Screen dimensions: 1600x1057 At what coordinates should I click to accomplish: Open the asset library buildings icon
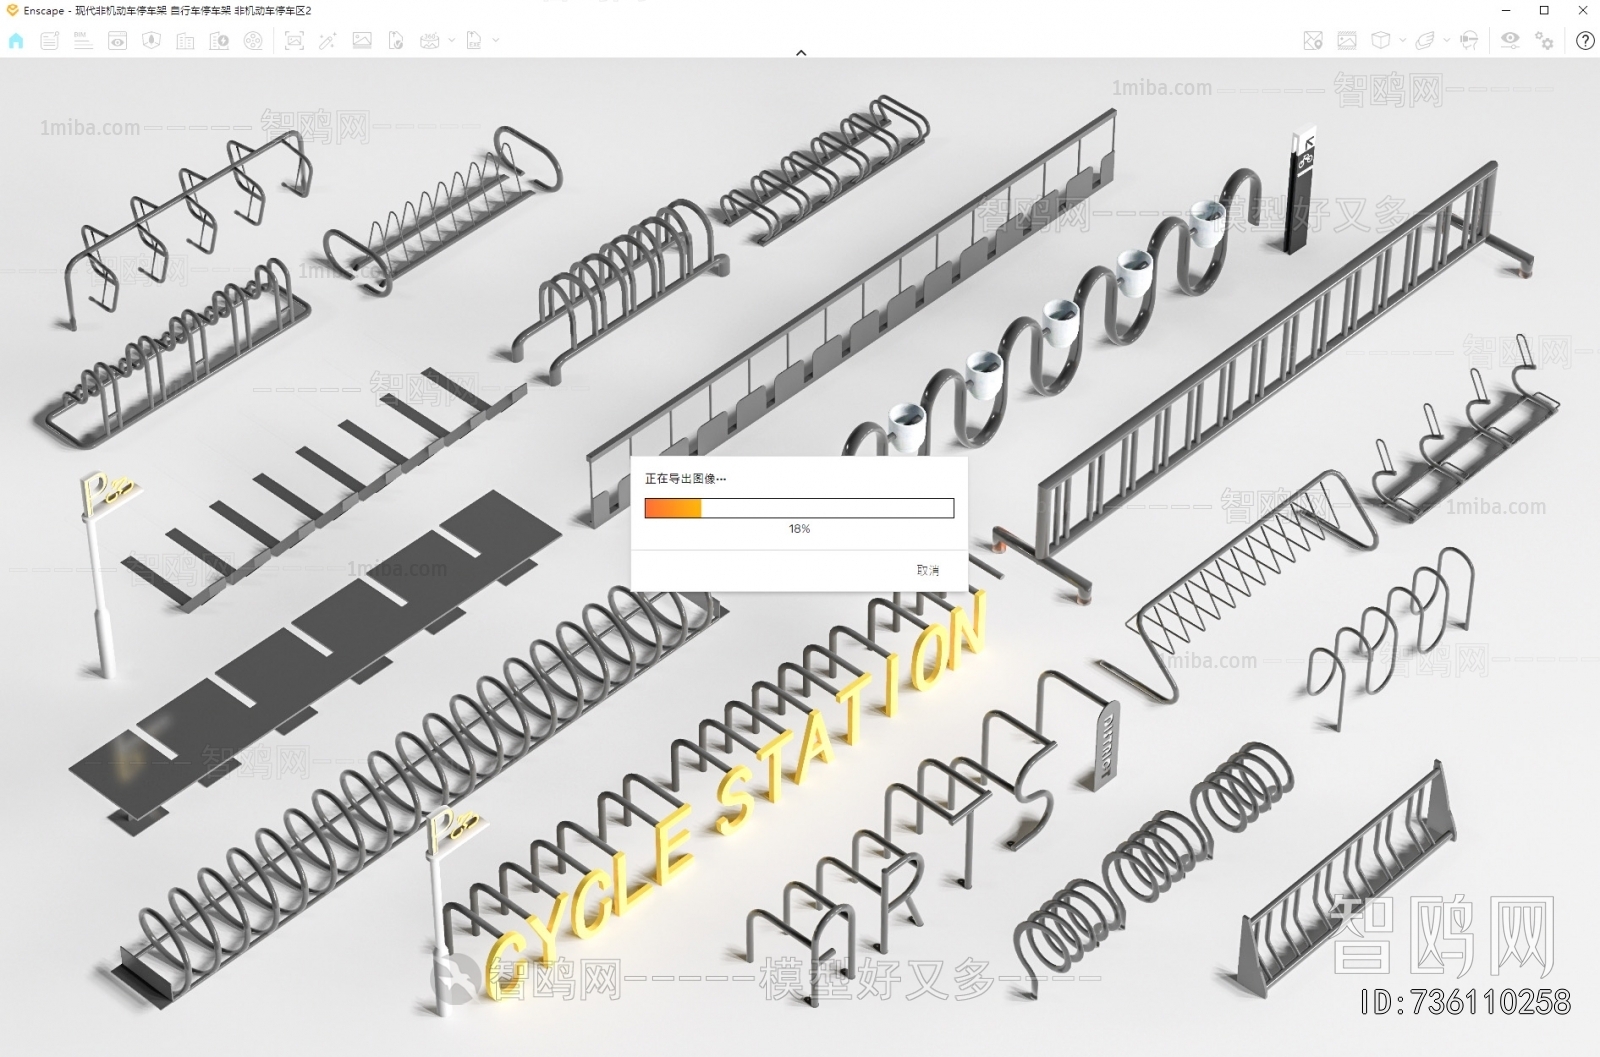click(x=185, y=41)
